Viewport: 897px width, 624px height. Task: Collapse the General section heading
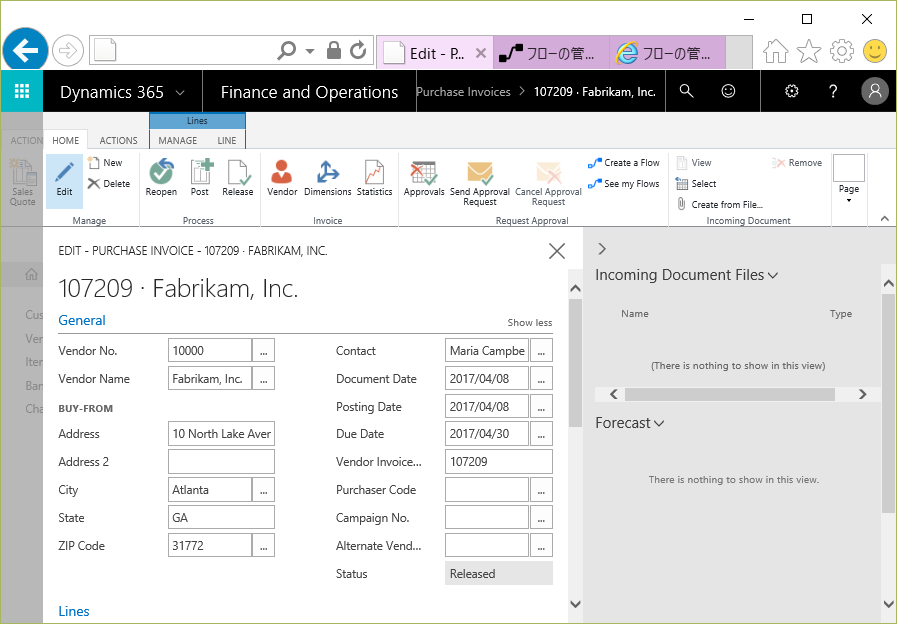82,320
